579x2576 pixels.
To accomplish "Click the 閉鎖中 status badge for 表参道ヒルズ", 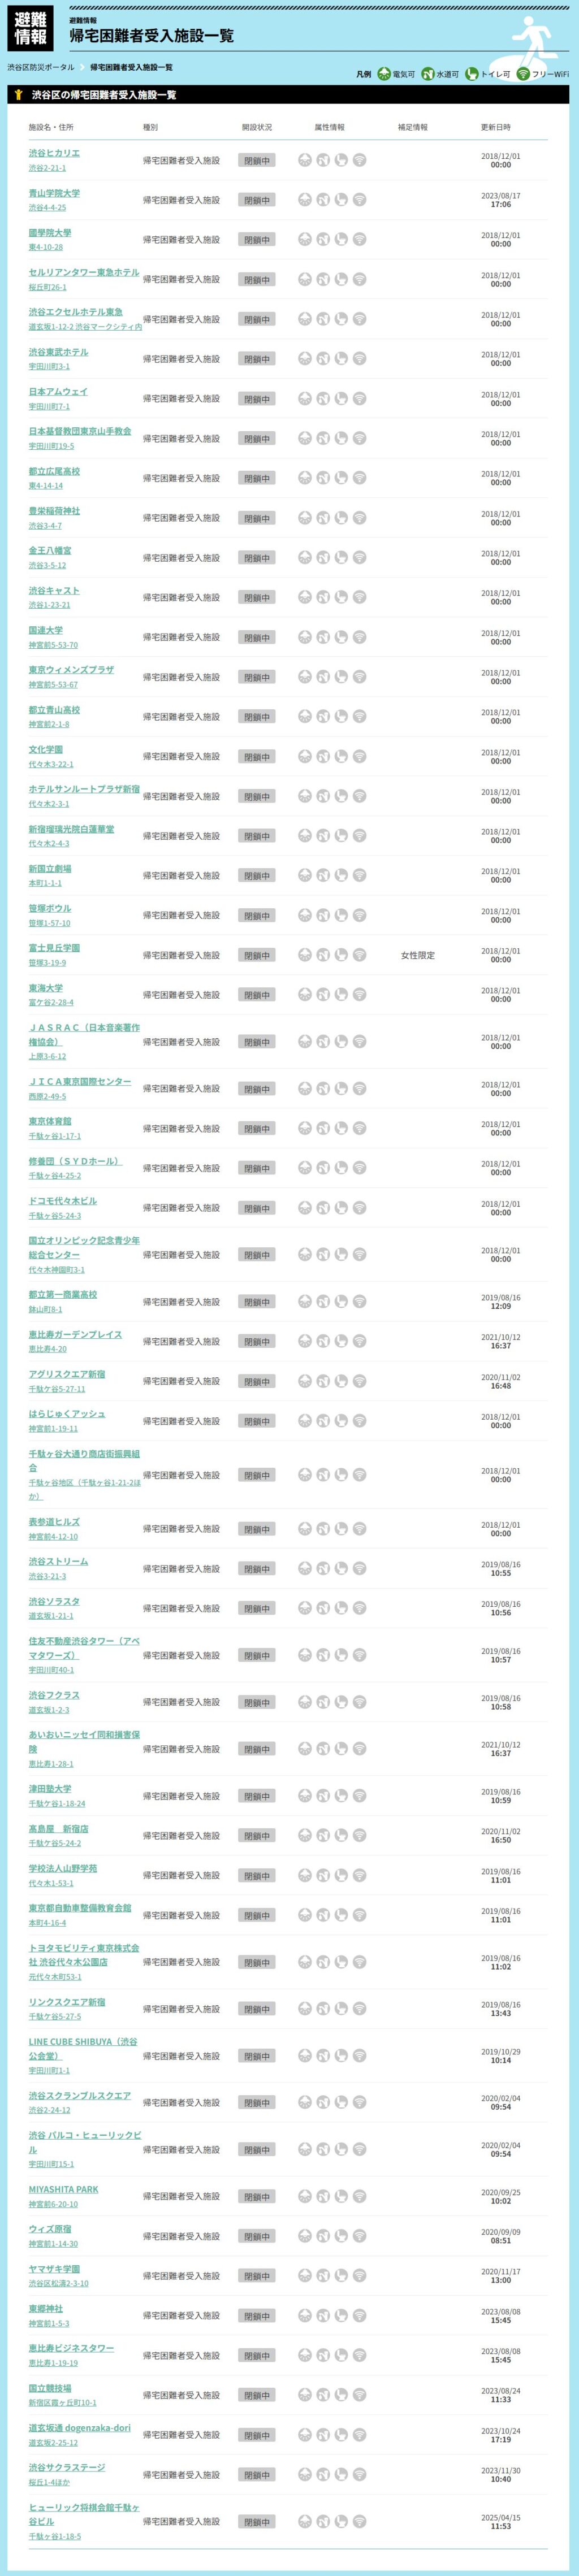I will tap(256, 1529).
